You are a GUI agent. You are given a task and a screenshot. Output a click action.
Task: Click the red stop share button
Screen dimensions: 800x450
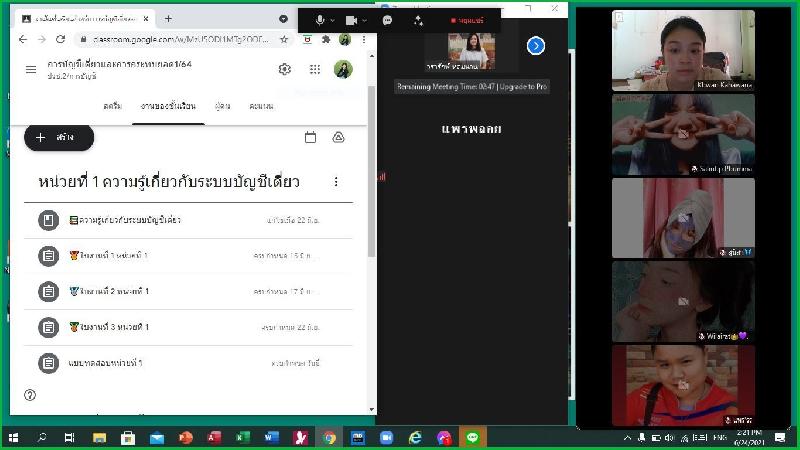(x=467, y=20)
